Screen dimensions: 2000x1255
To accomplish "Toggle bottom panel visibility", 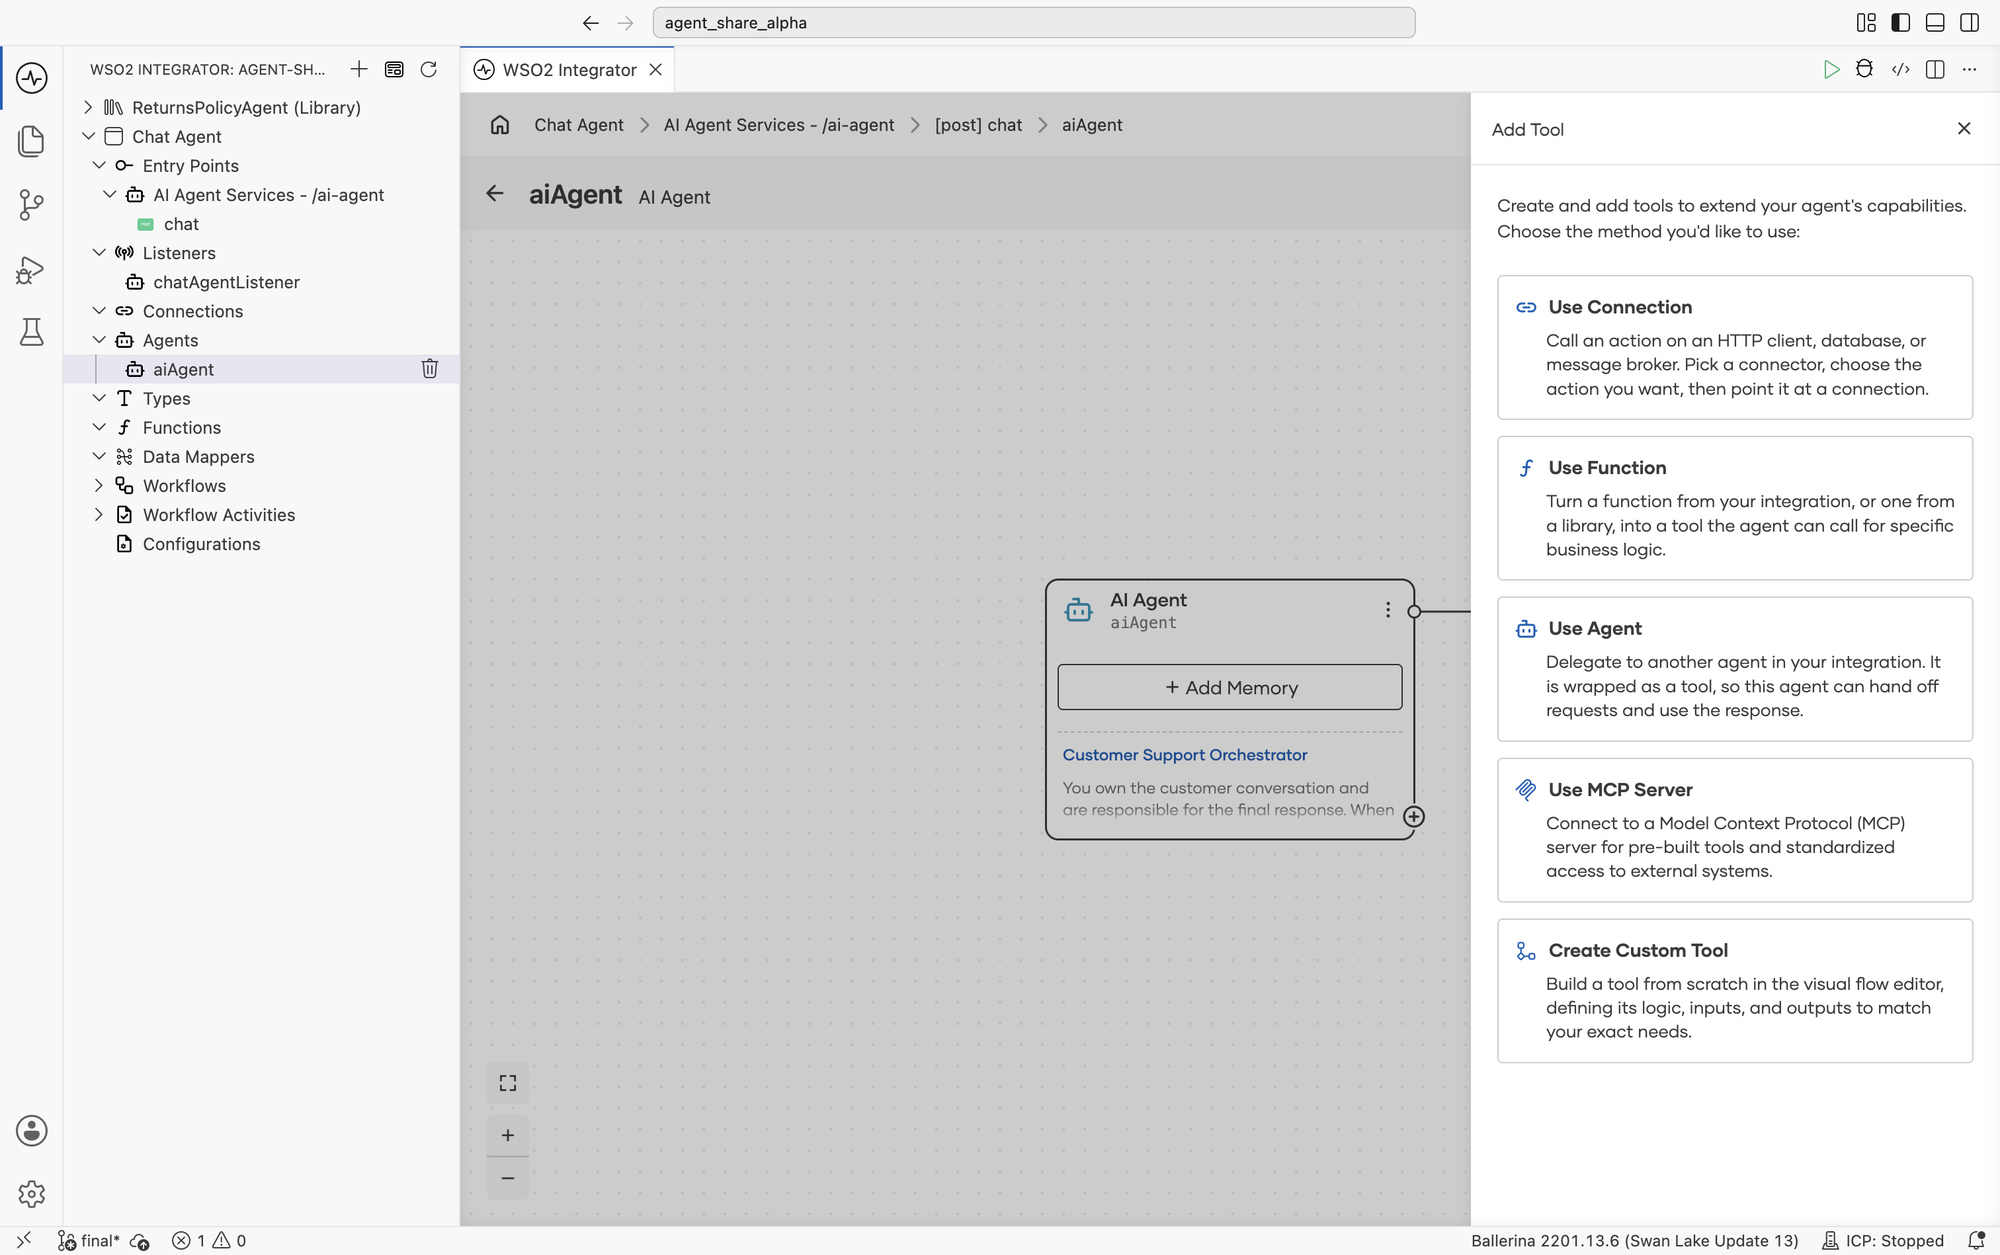I will [x=1935, y=22].
